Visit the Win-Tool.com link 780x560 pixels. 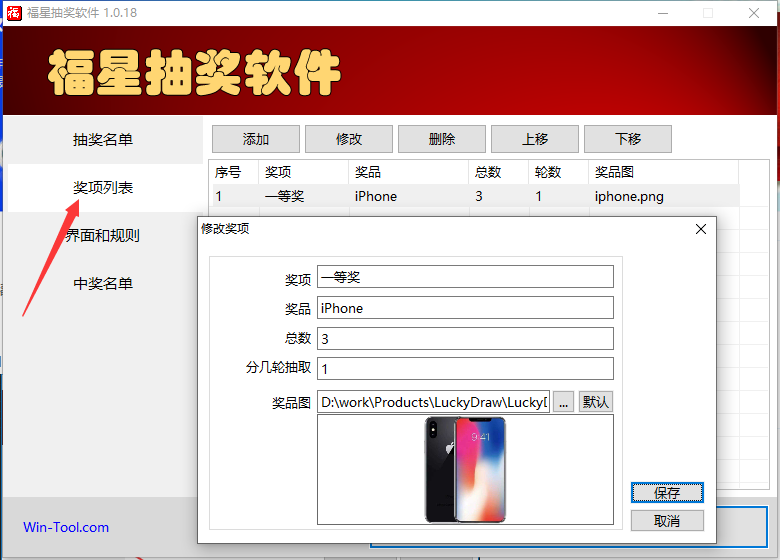66,527
